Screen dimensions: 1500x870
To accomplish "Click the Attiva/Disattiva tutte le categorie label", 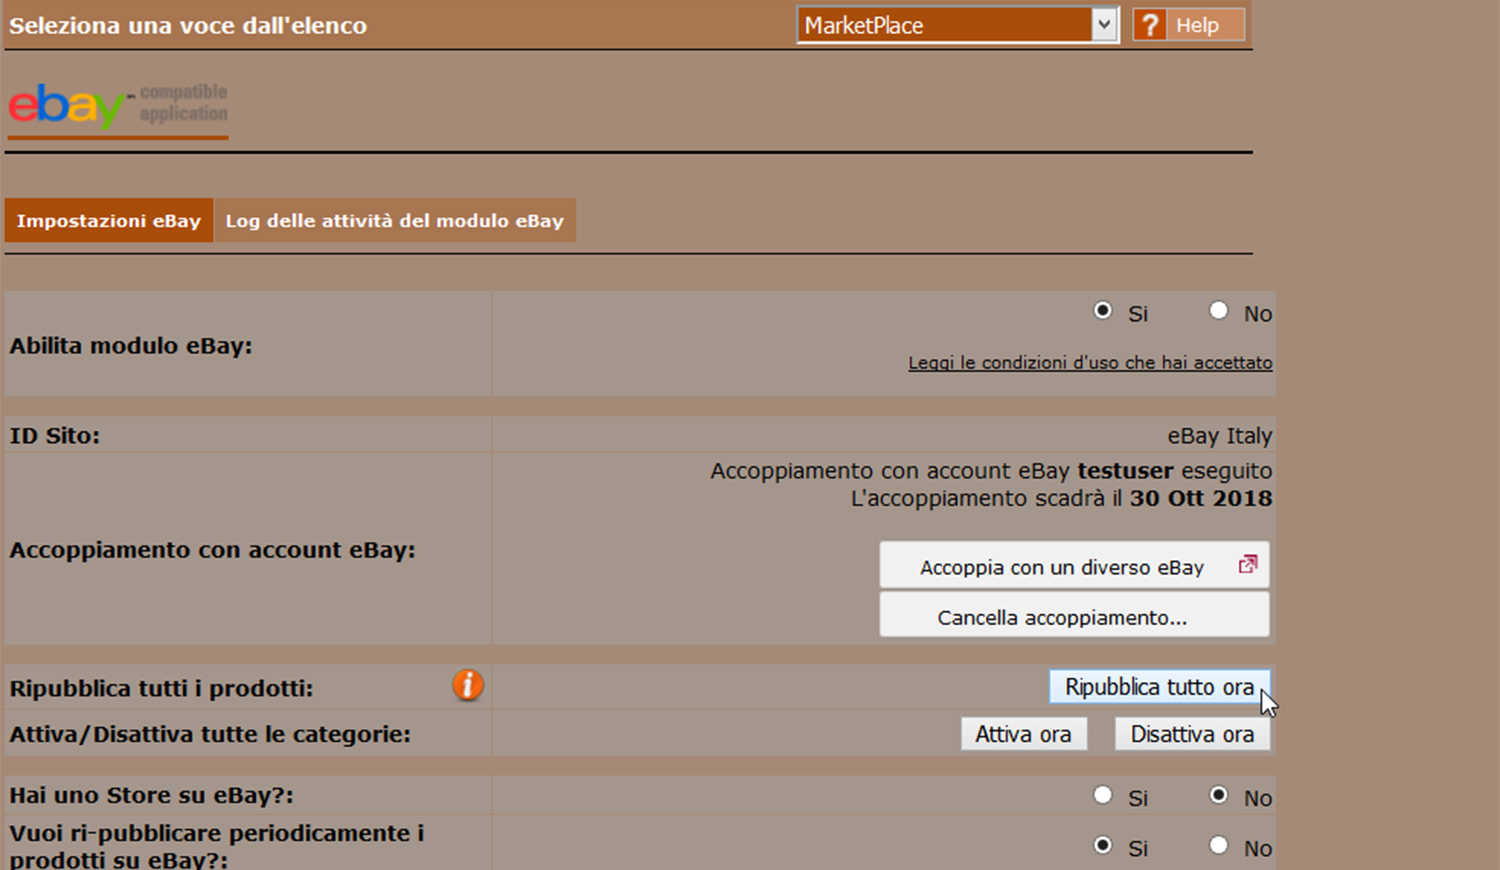I will [x=210, y=734].
